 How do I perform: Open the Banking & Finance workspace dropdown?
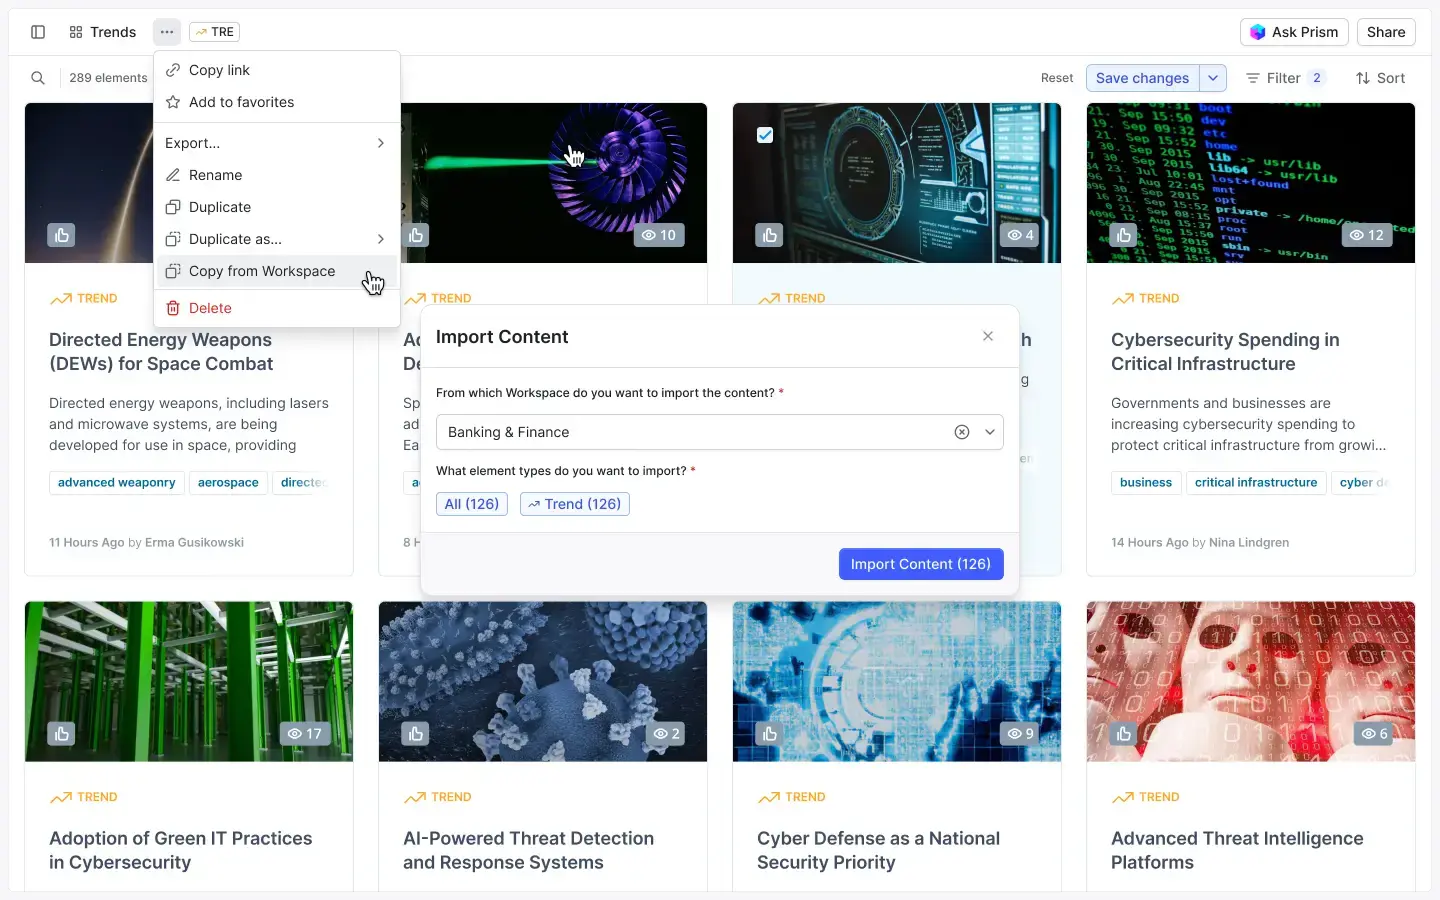click(990, 432)
